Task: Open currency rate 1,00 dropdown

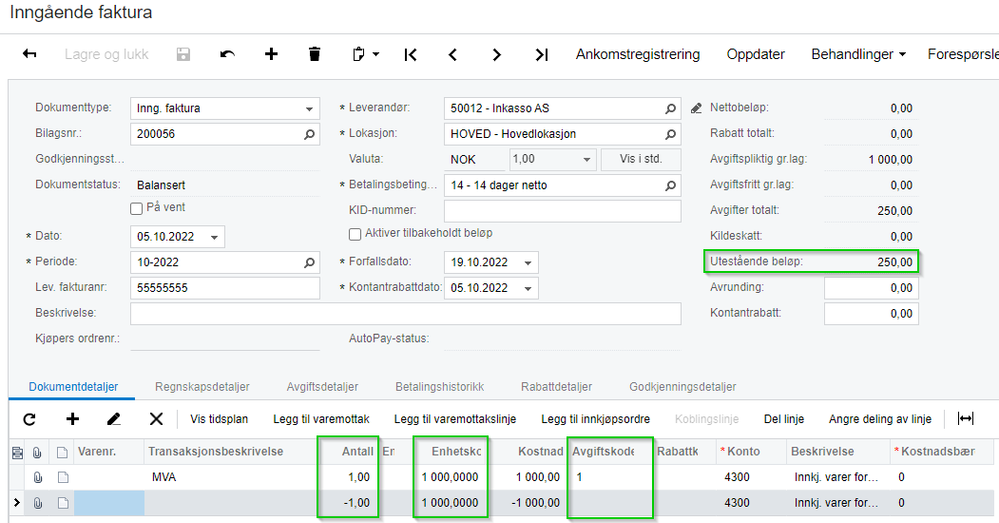Action: [x=587, y=160]
